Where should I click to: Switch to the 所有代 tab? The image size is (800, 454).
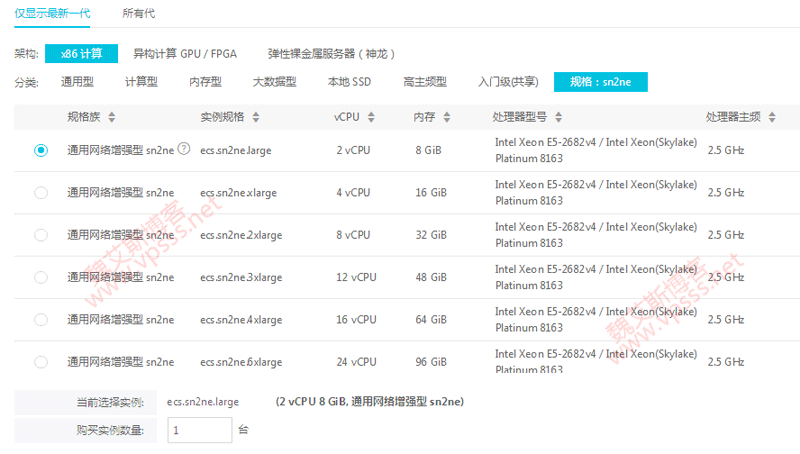pos(138,13)
